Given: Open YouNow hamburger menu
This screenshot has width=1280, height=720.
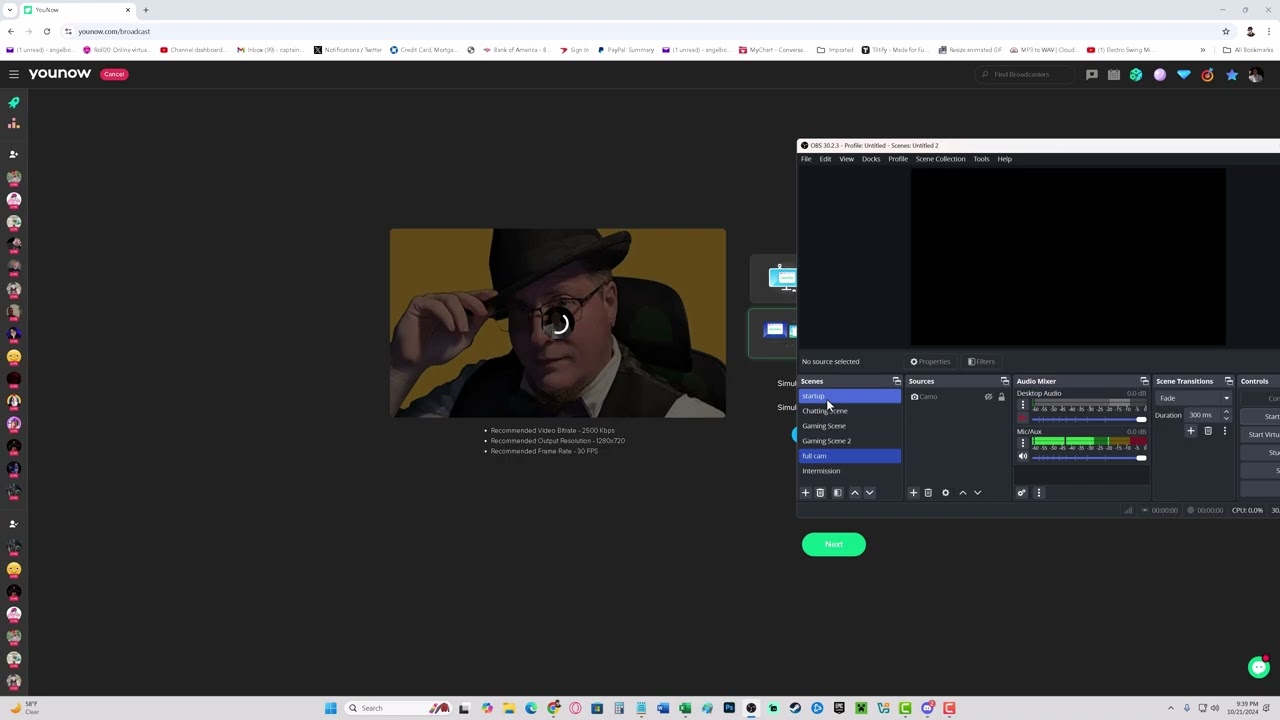Looking at the screenshot, I should [14, 74].
